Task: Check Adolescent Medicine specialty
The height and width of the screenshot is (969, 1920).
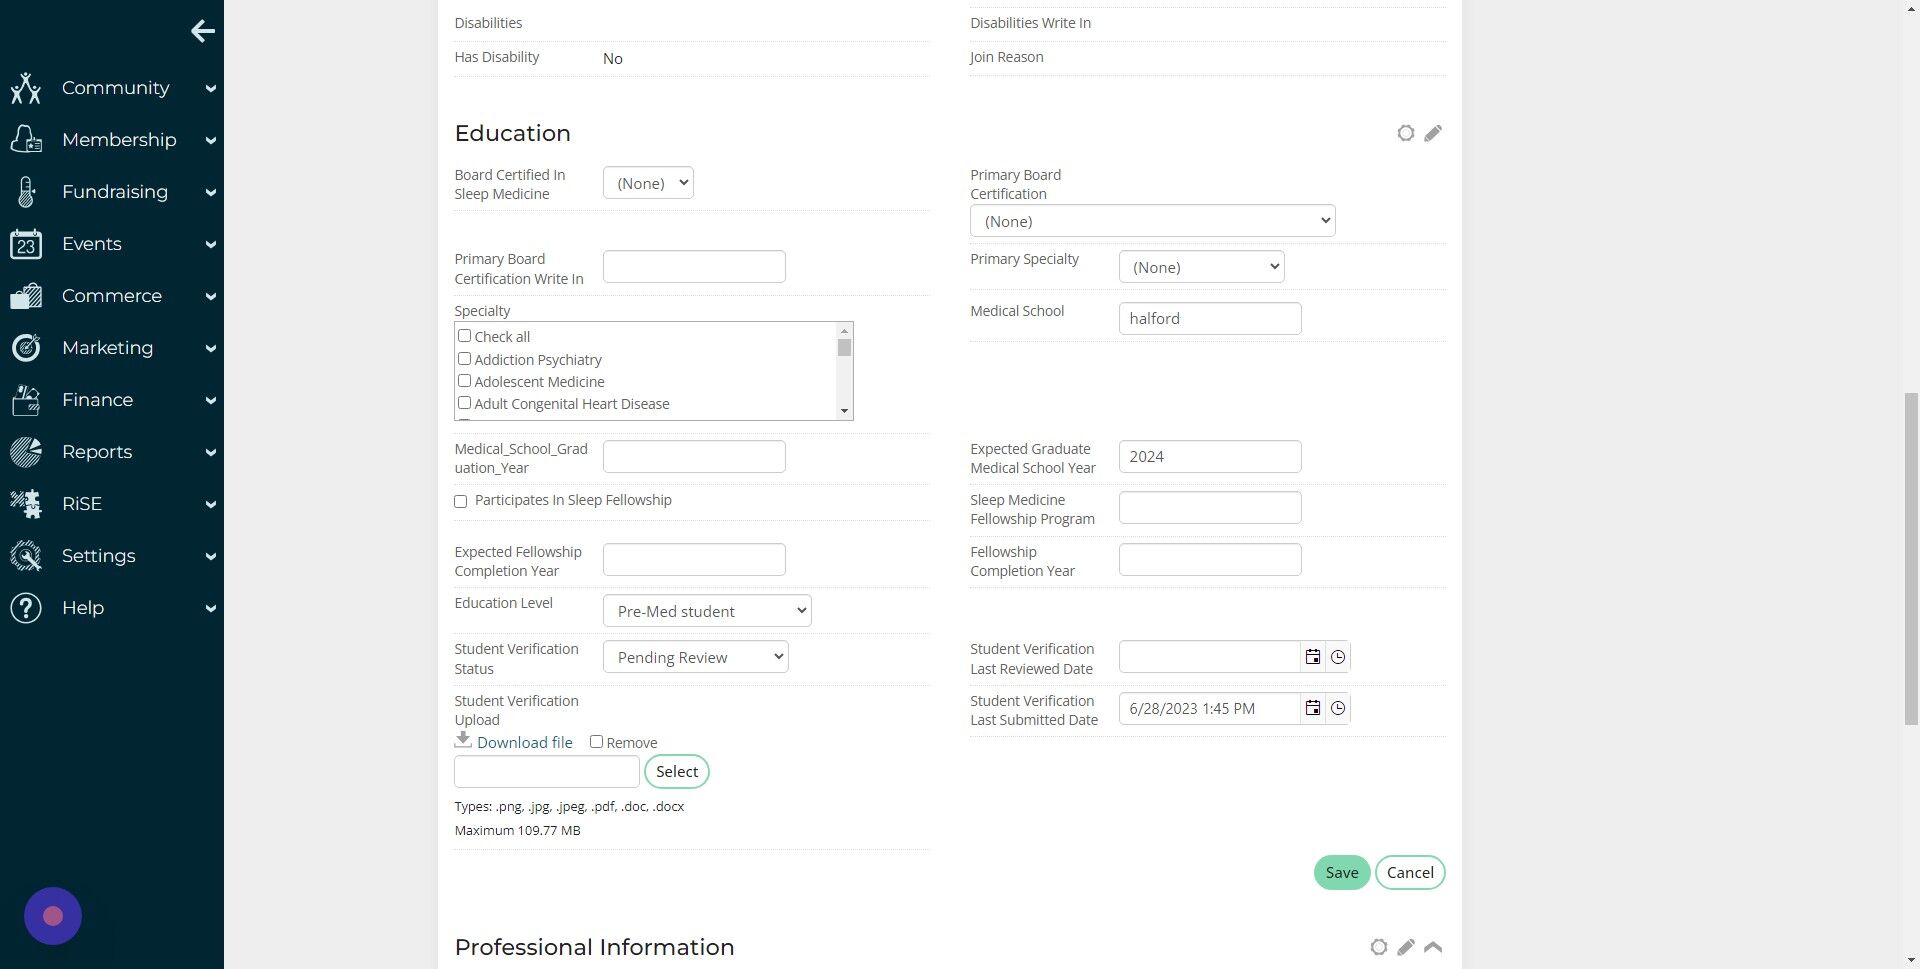Action: click(464, 380)
